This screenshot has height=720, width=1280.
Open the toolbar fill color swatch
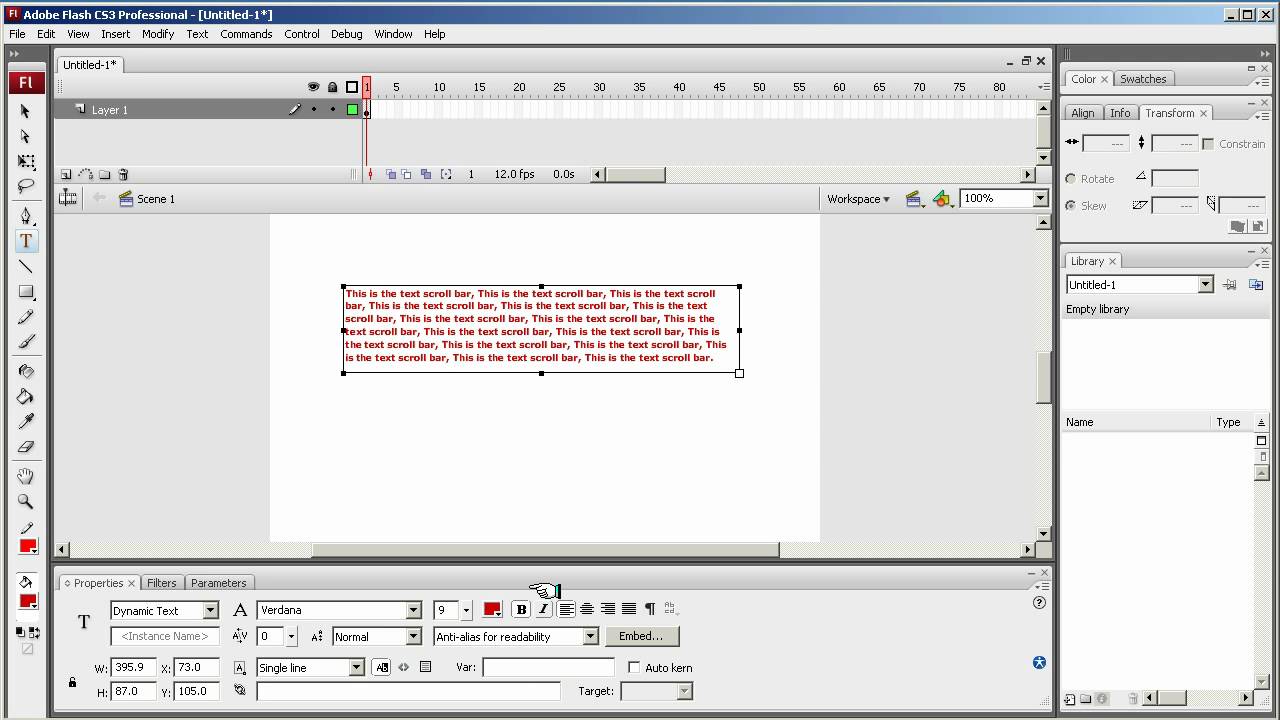[x=27, y=602]
